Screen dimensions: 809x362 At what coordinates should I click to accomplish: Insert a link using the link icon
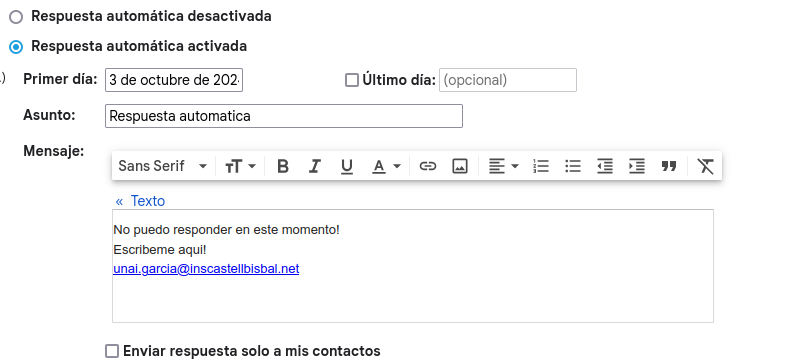[x=427, y=166]
